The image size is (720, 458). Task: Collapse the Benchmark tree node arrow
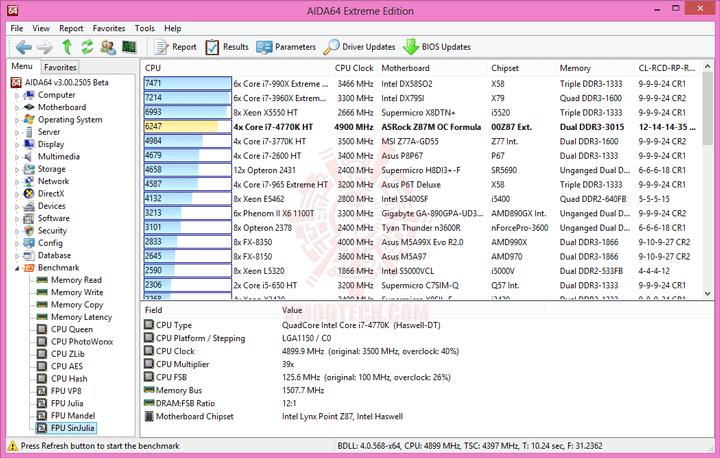[17, 268]
